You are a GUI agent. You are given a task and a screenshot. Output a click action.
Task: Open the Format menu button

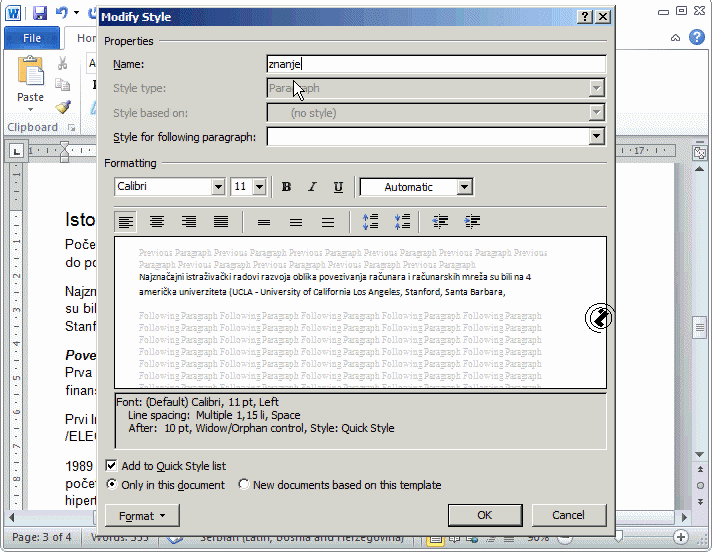click(x=141, y=516)
